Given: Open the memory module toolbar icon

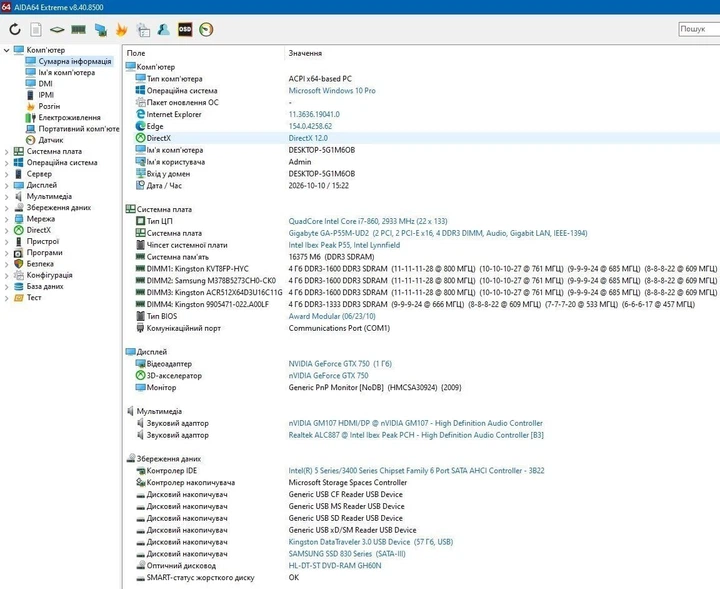Looking at the screenshot, I should [79, 30].
